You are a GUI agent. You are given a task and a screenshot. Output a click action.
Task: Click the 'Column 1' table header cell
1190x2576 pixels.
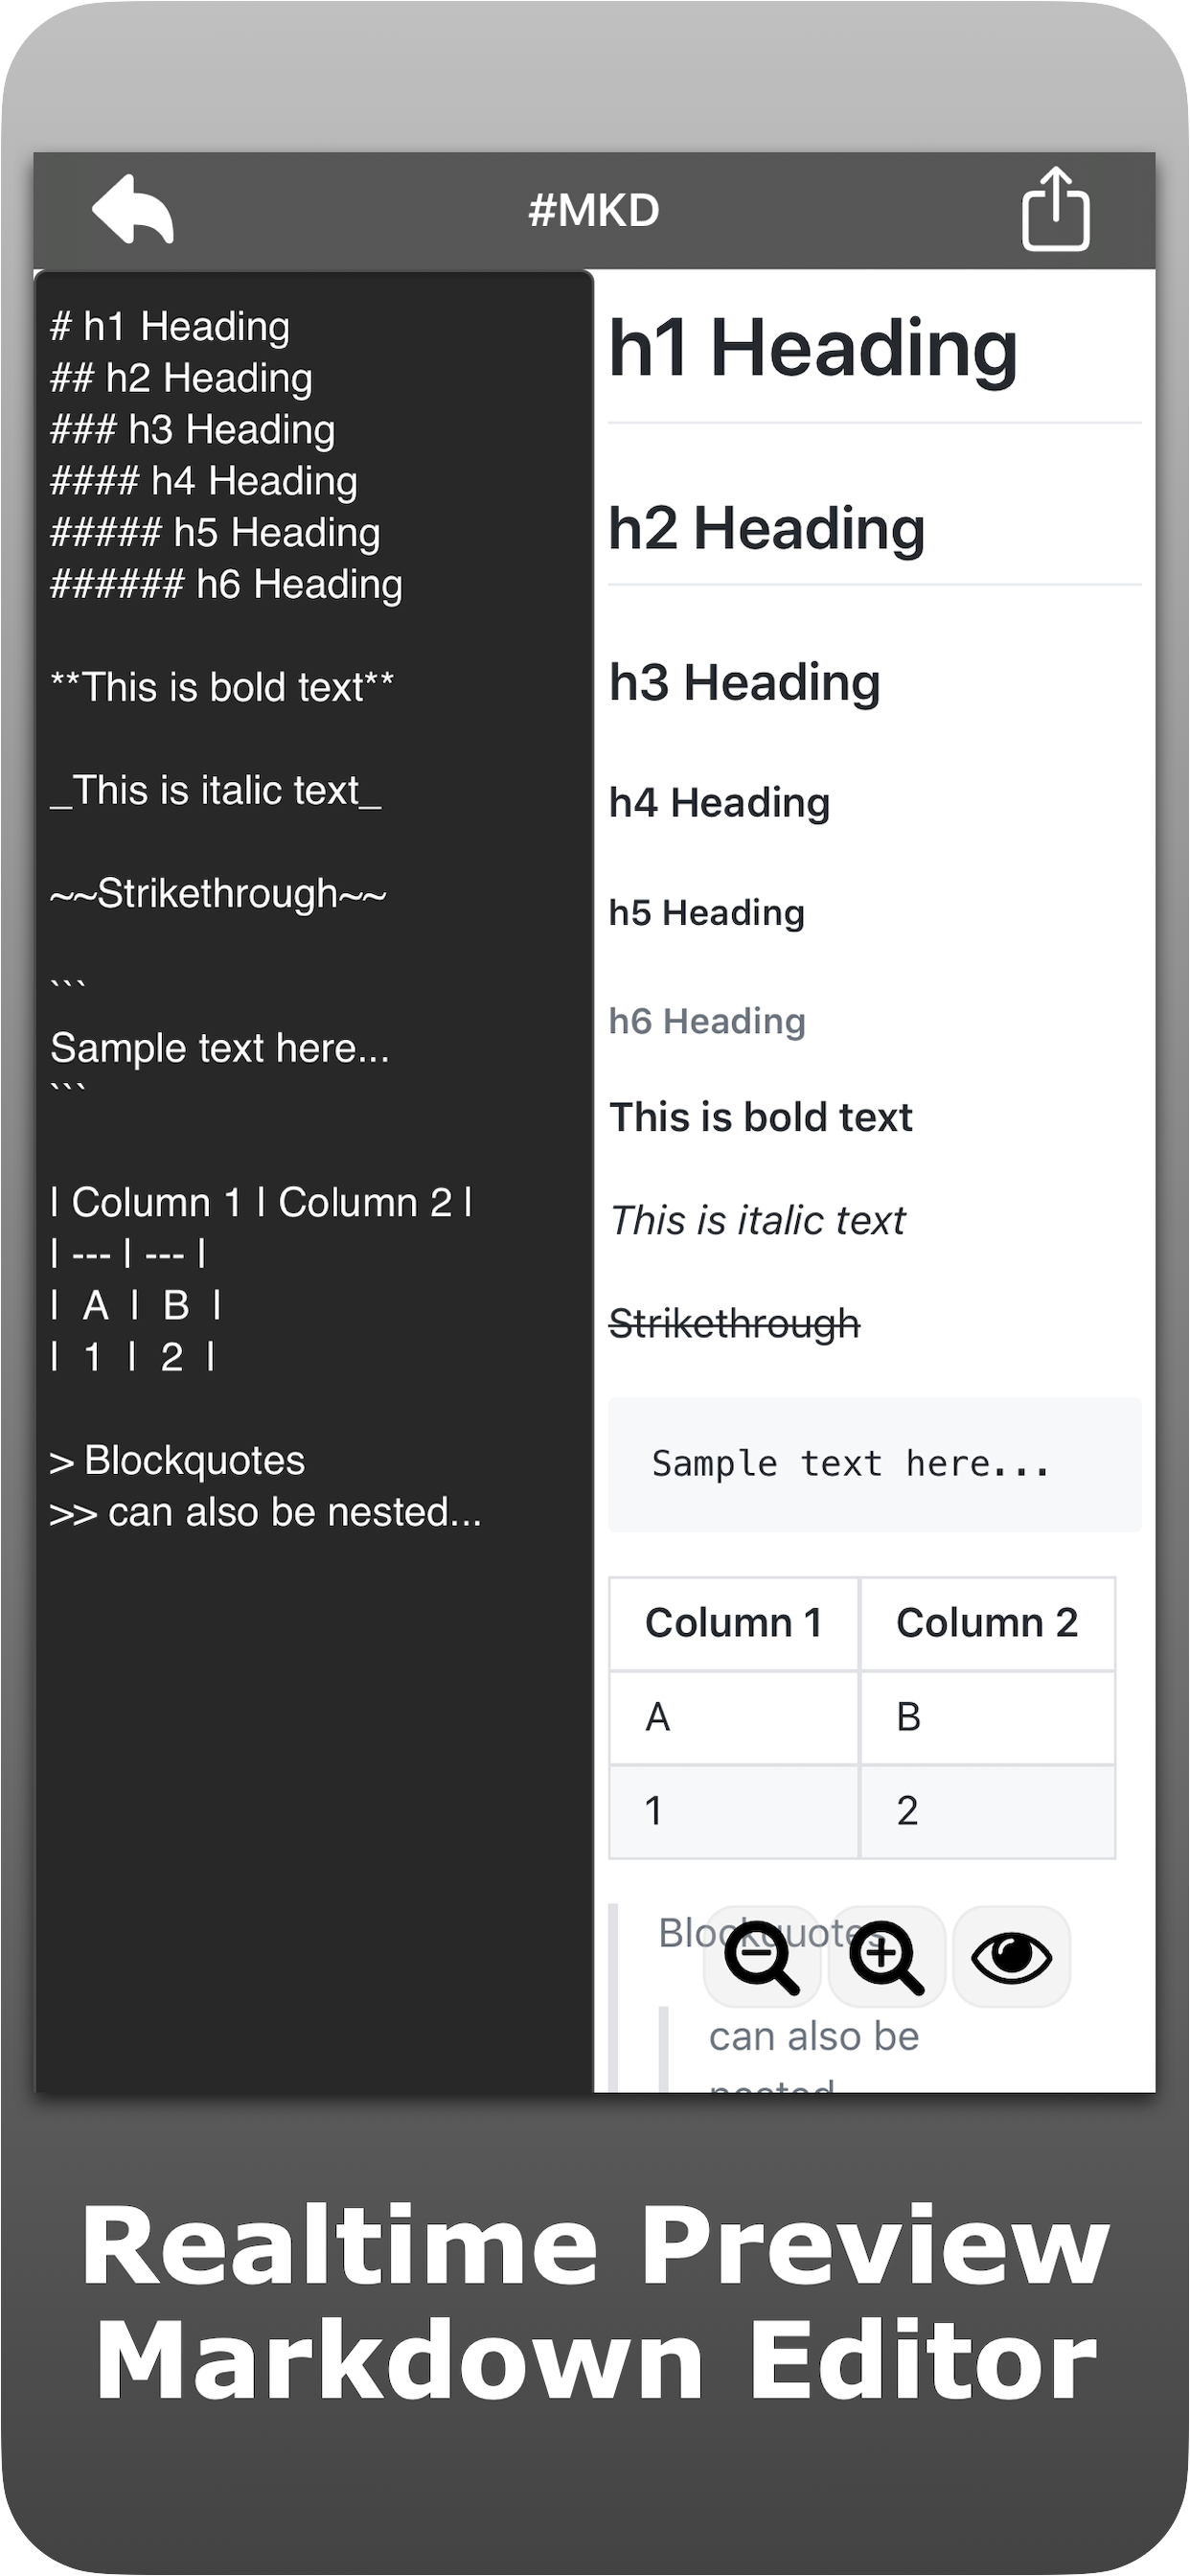734,1623
